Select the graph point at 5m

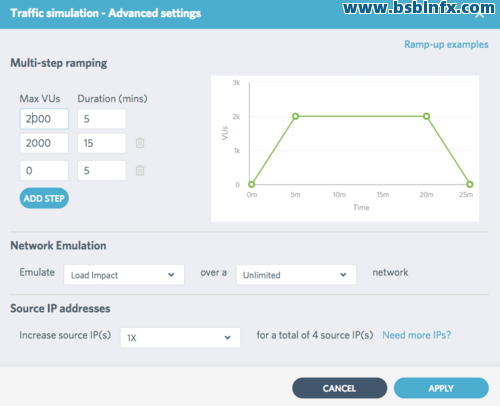click(295, 116)
